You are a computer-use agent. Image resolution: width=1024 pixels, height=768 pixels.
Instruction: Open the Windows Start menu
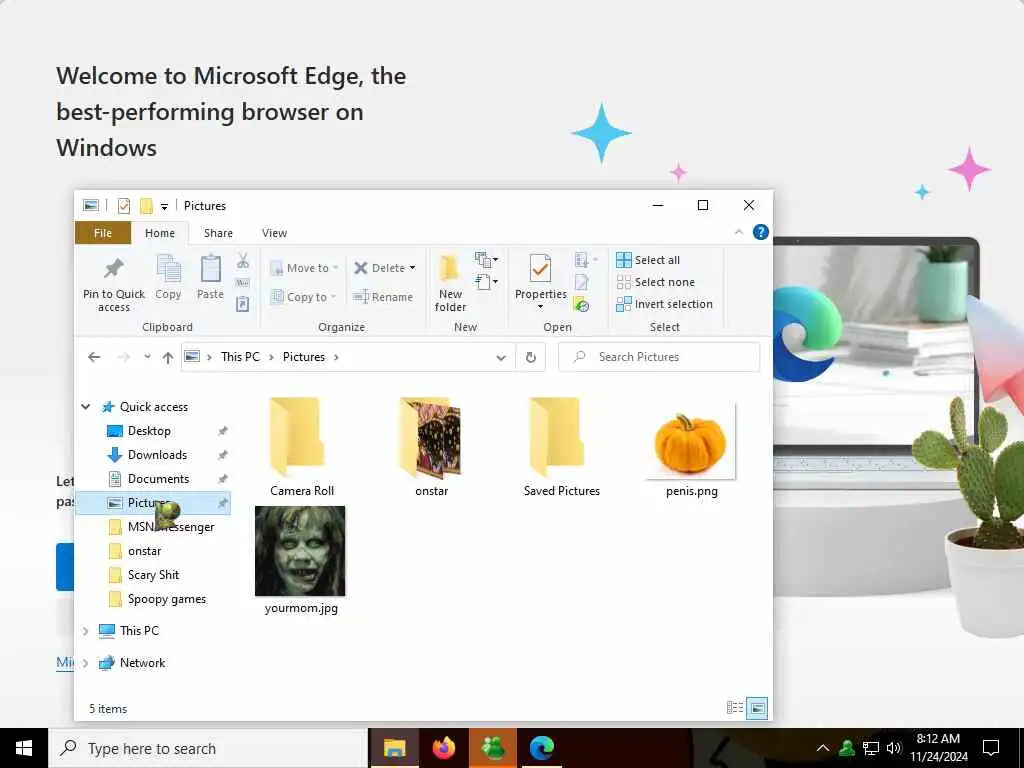[x=24, y=748]
